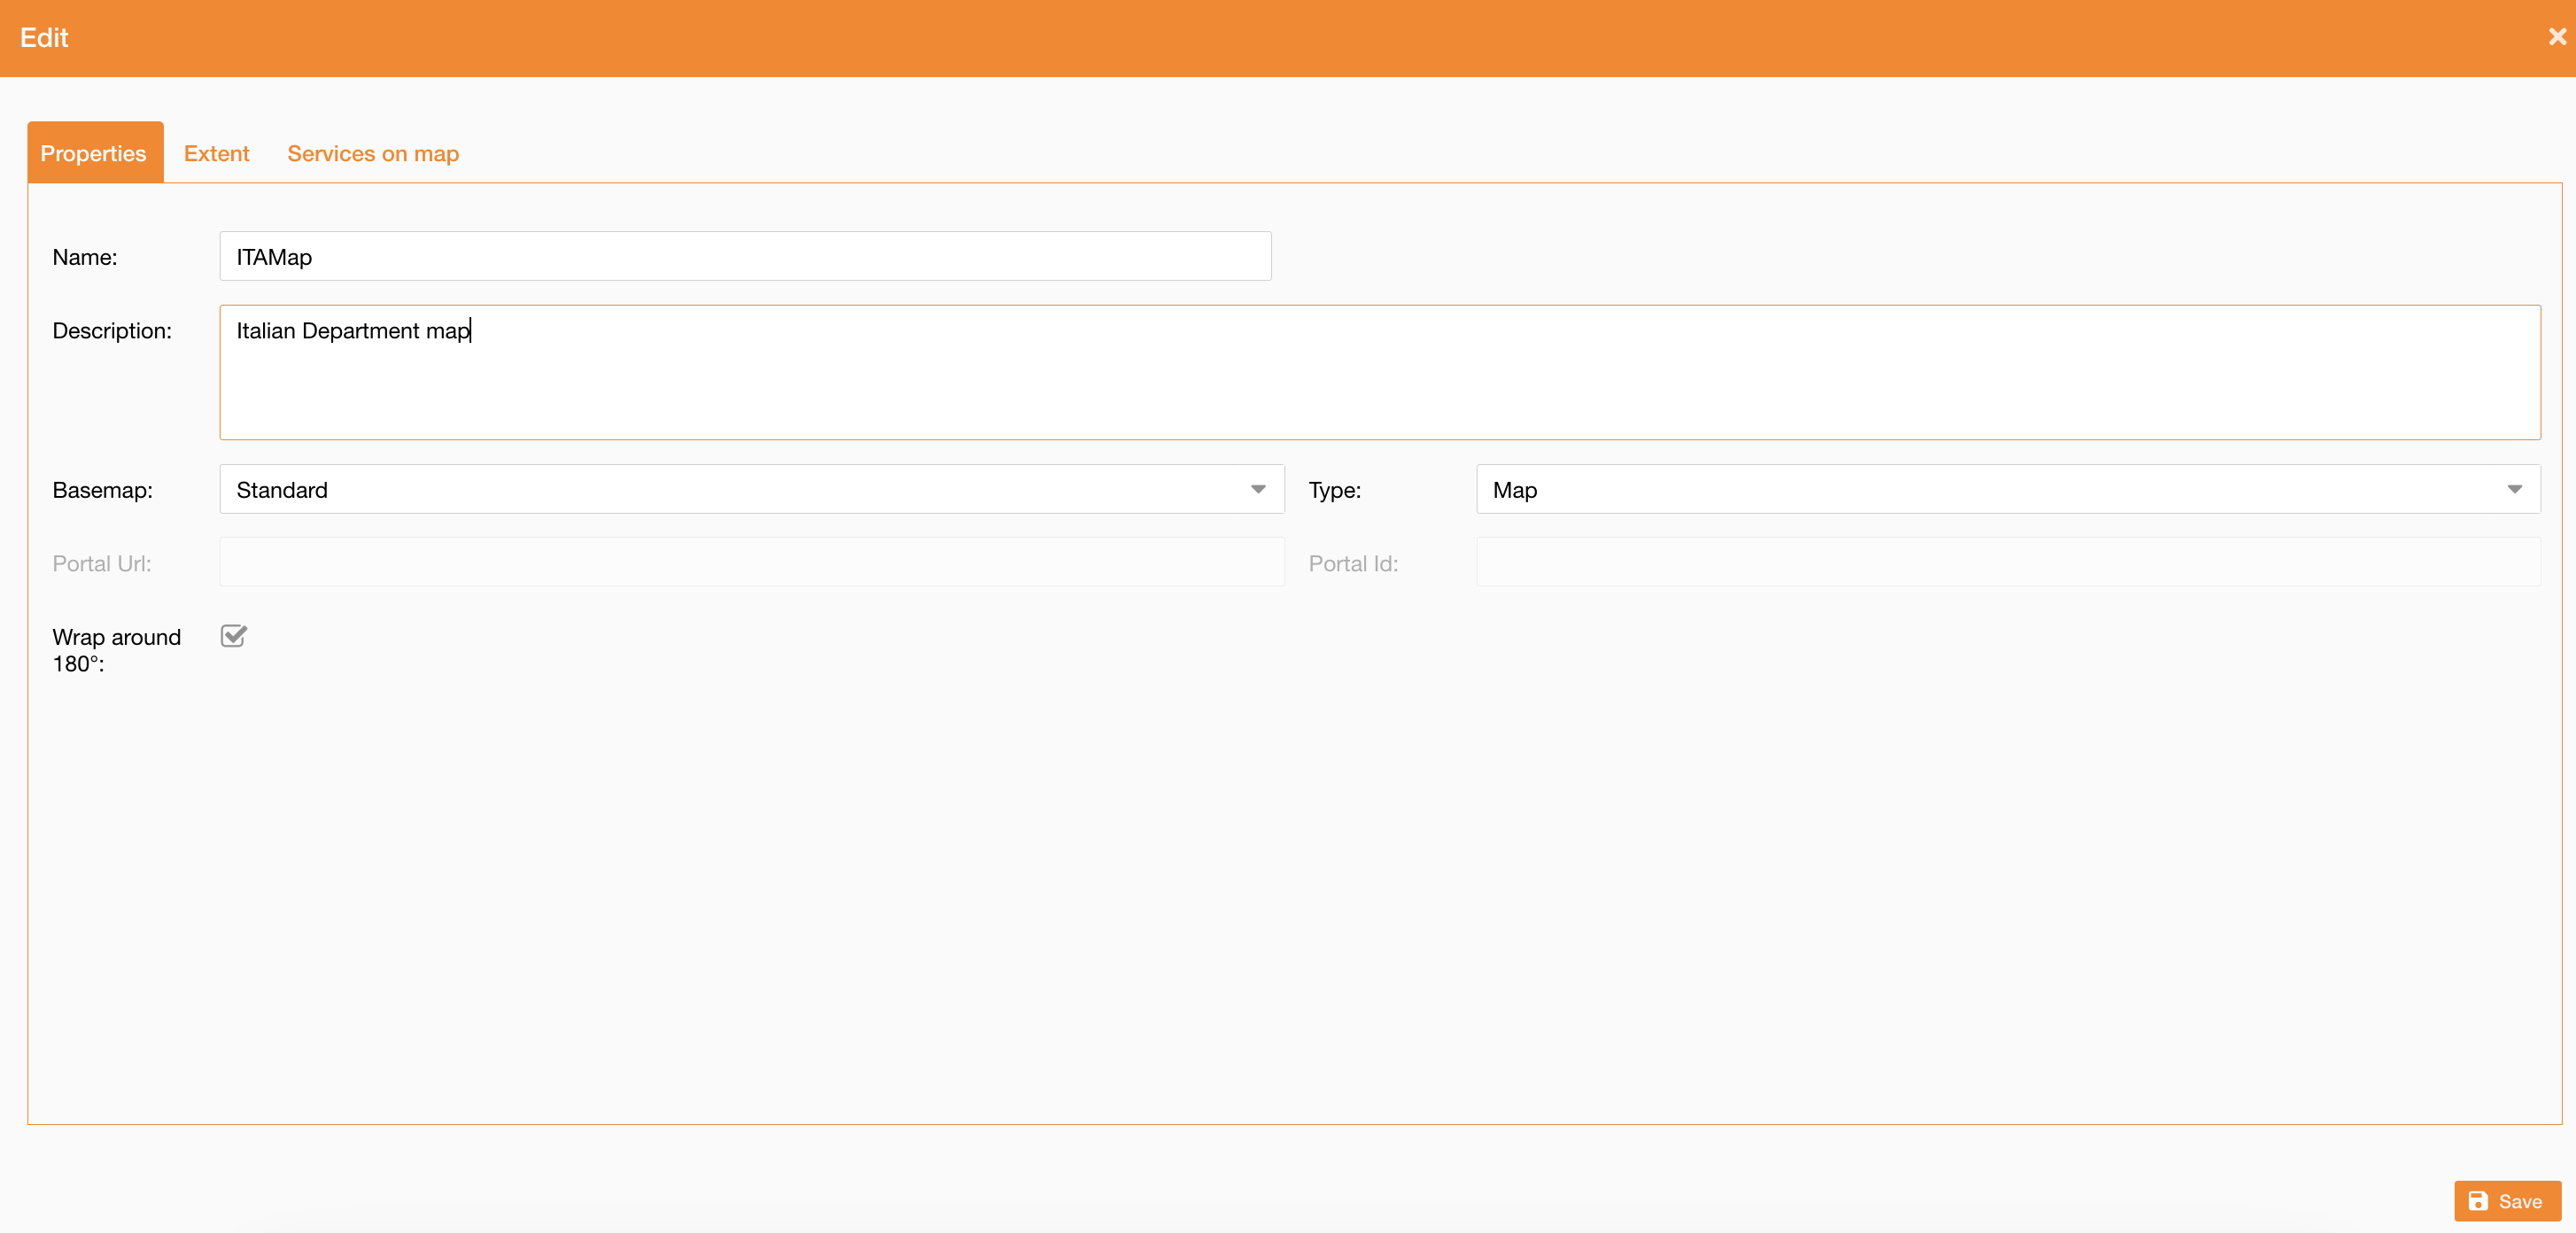Toggle the Wrap around 180° checkbox
Screen dimensions: 2576x1233
click(233, 636)
